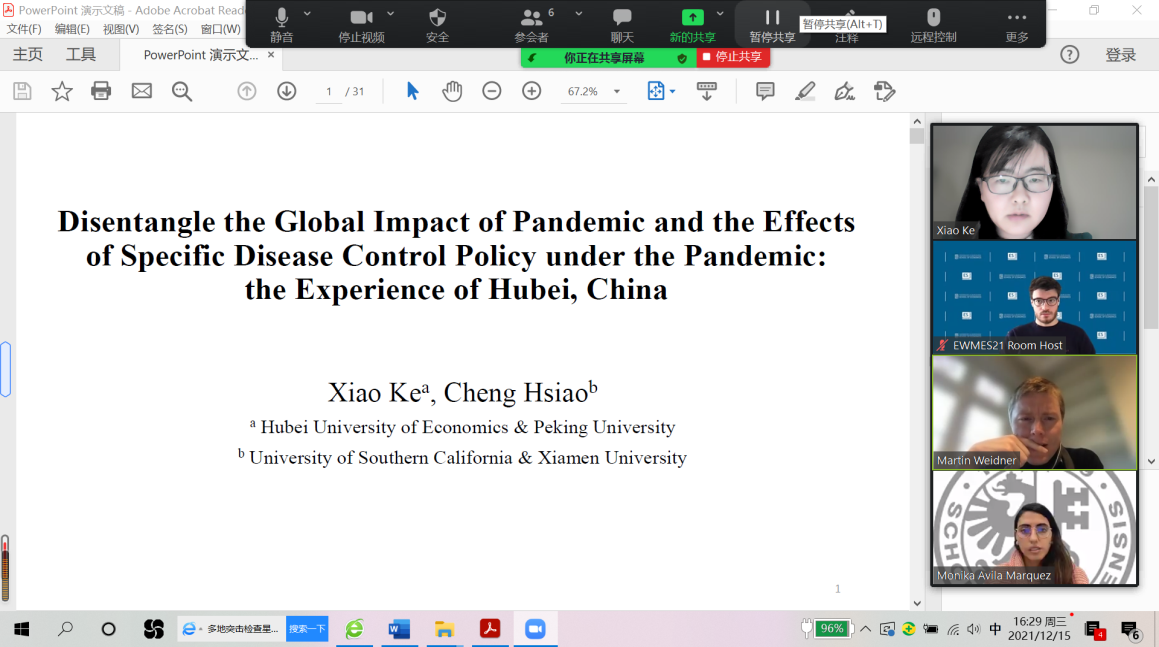Zoom in with the plus icon
This screenshot has height=647, width=1159.
pos(531,91)
